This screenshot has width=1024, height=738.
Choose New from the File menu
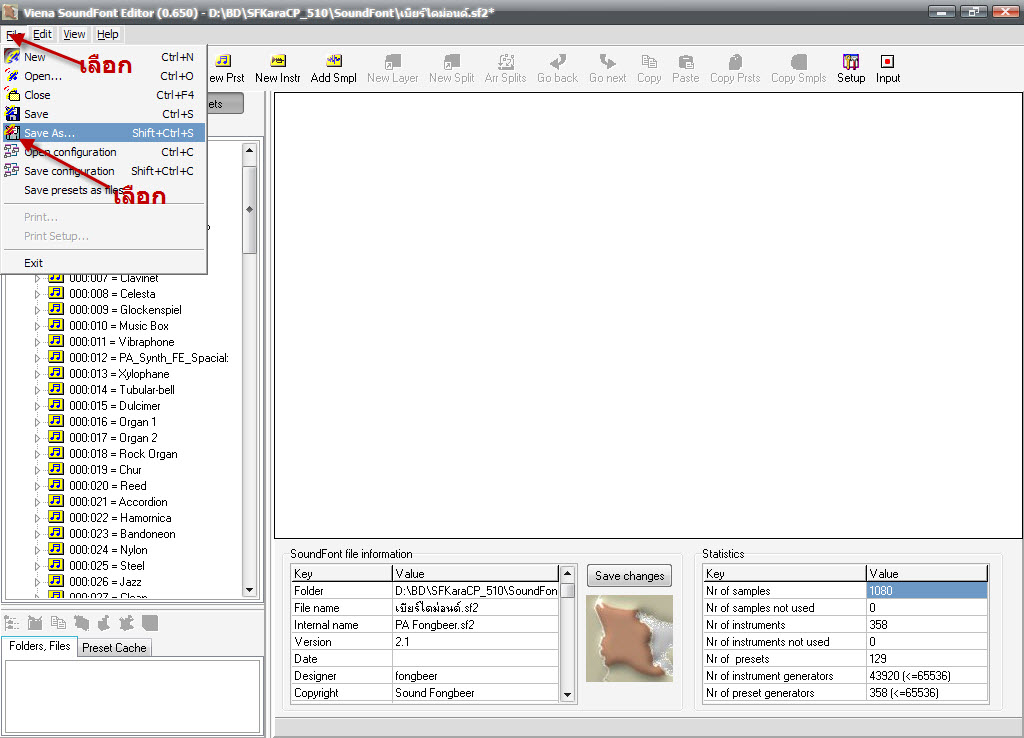(104, 57)
